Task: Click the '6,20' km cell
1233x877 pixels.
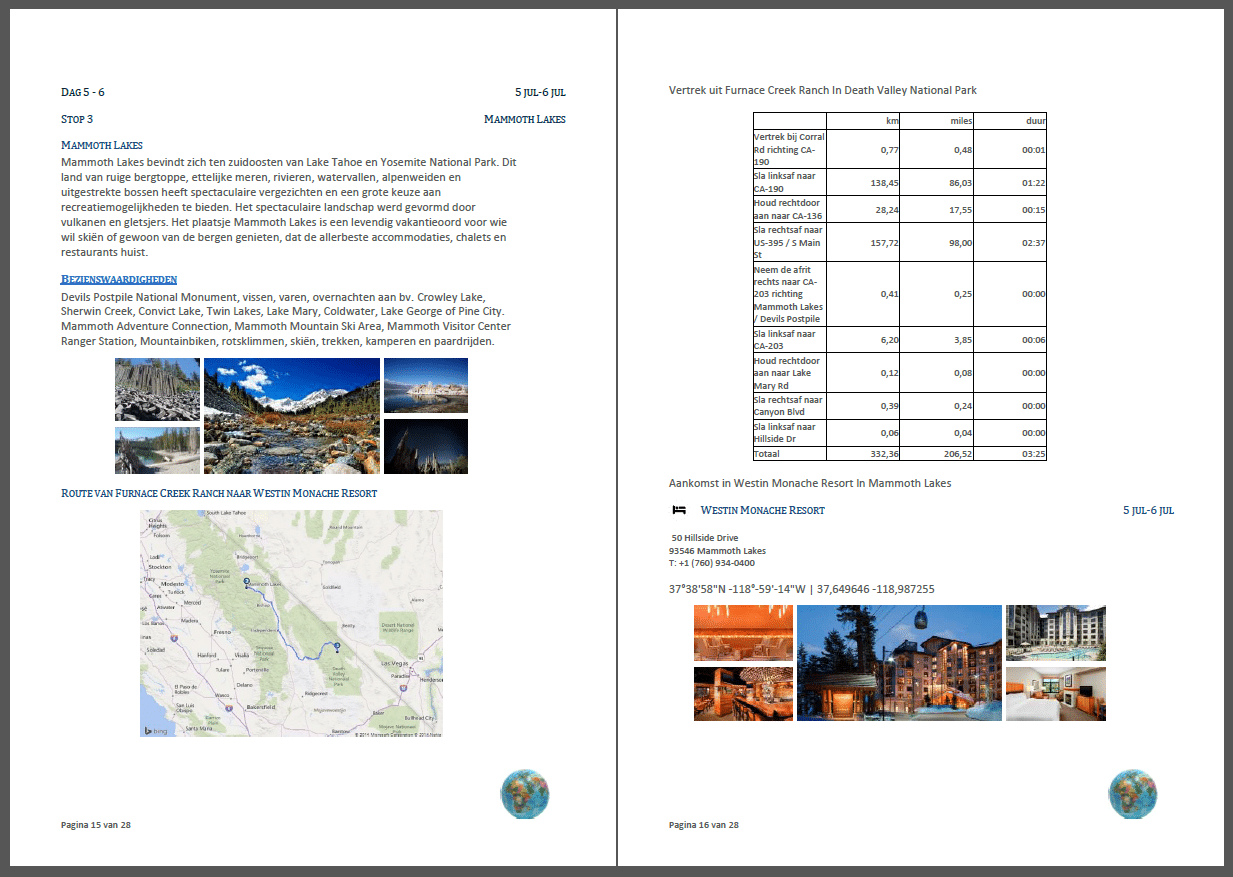Action: (862, 340)
